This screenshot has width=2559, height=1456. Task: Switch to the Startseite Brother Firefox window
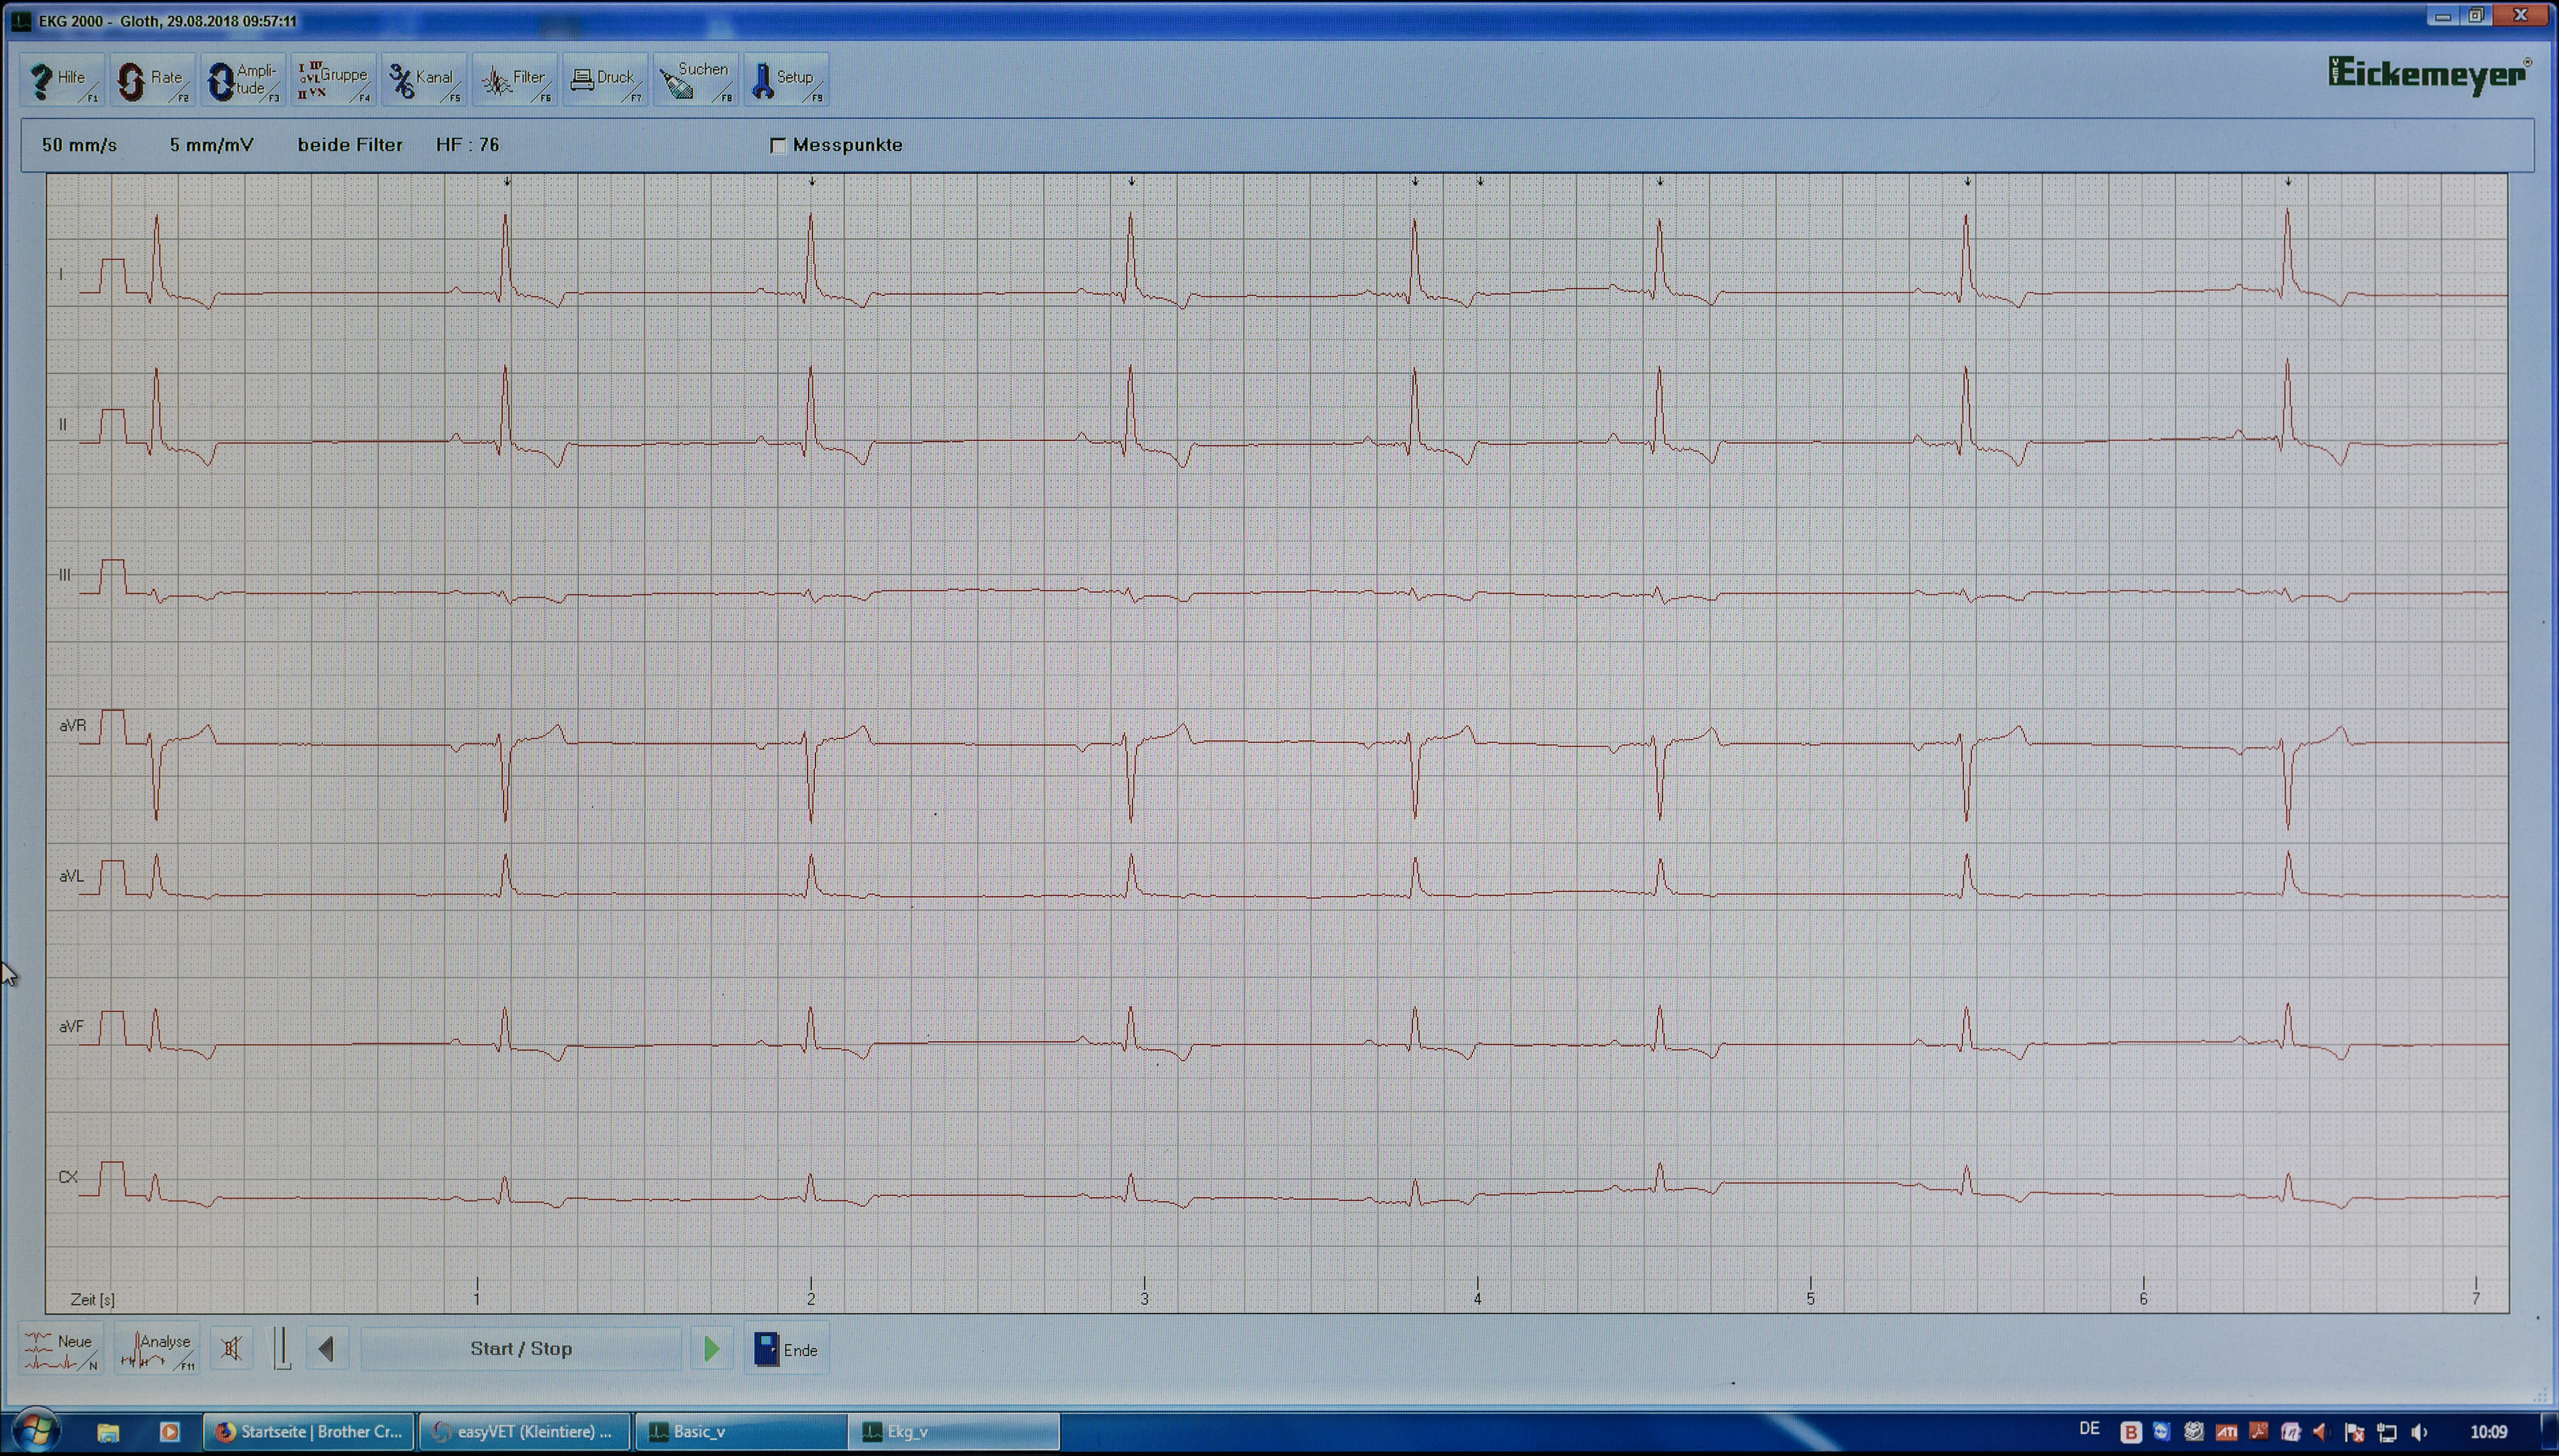308,1432
